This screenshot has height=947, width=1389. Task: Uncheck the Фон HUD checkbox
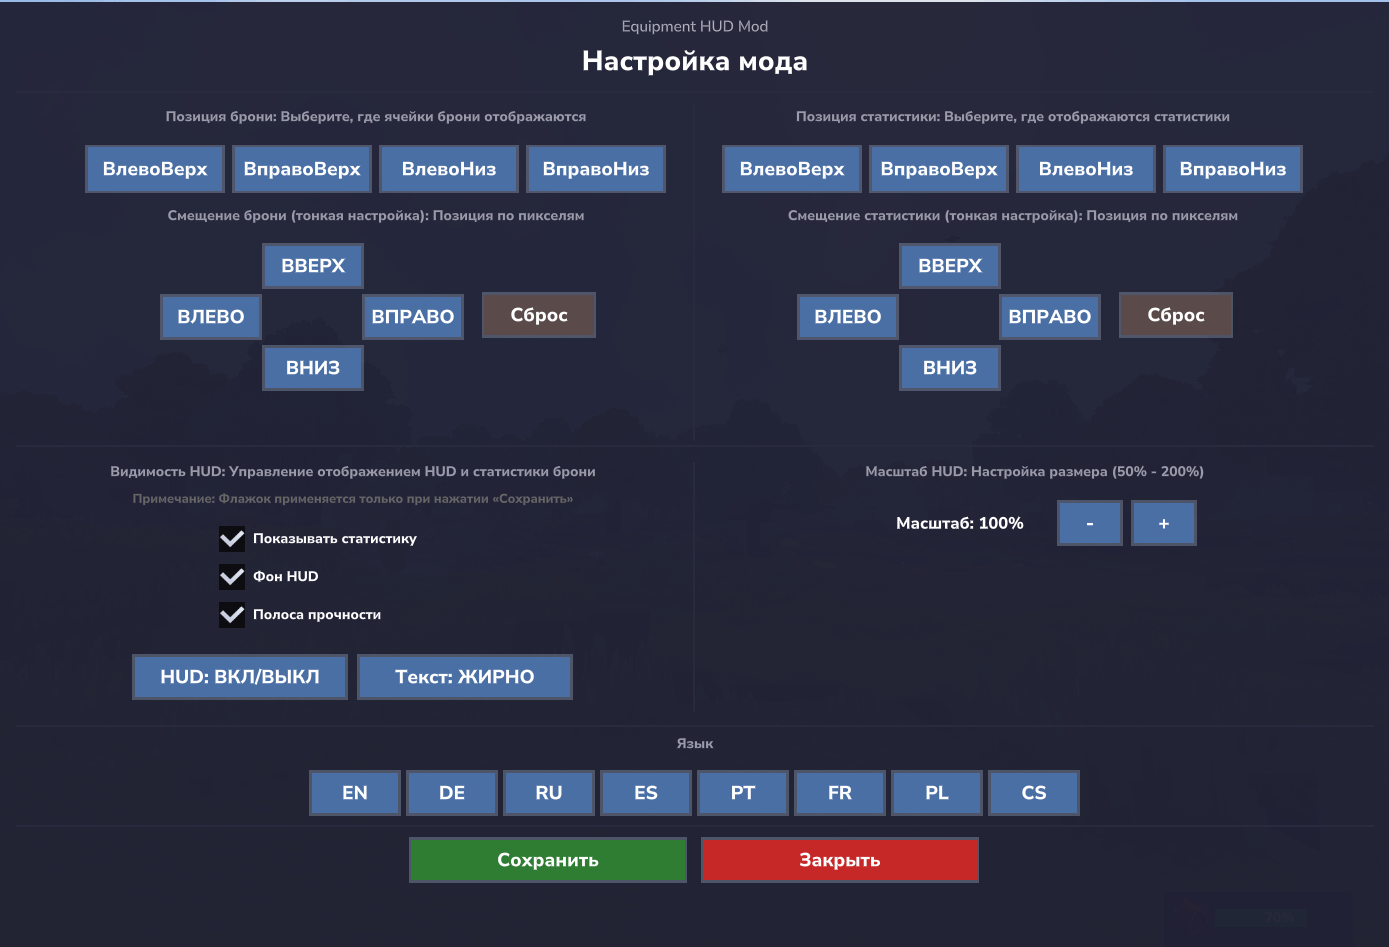pos(232,577)
